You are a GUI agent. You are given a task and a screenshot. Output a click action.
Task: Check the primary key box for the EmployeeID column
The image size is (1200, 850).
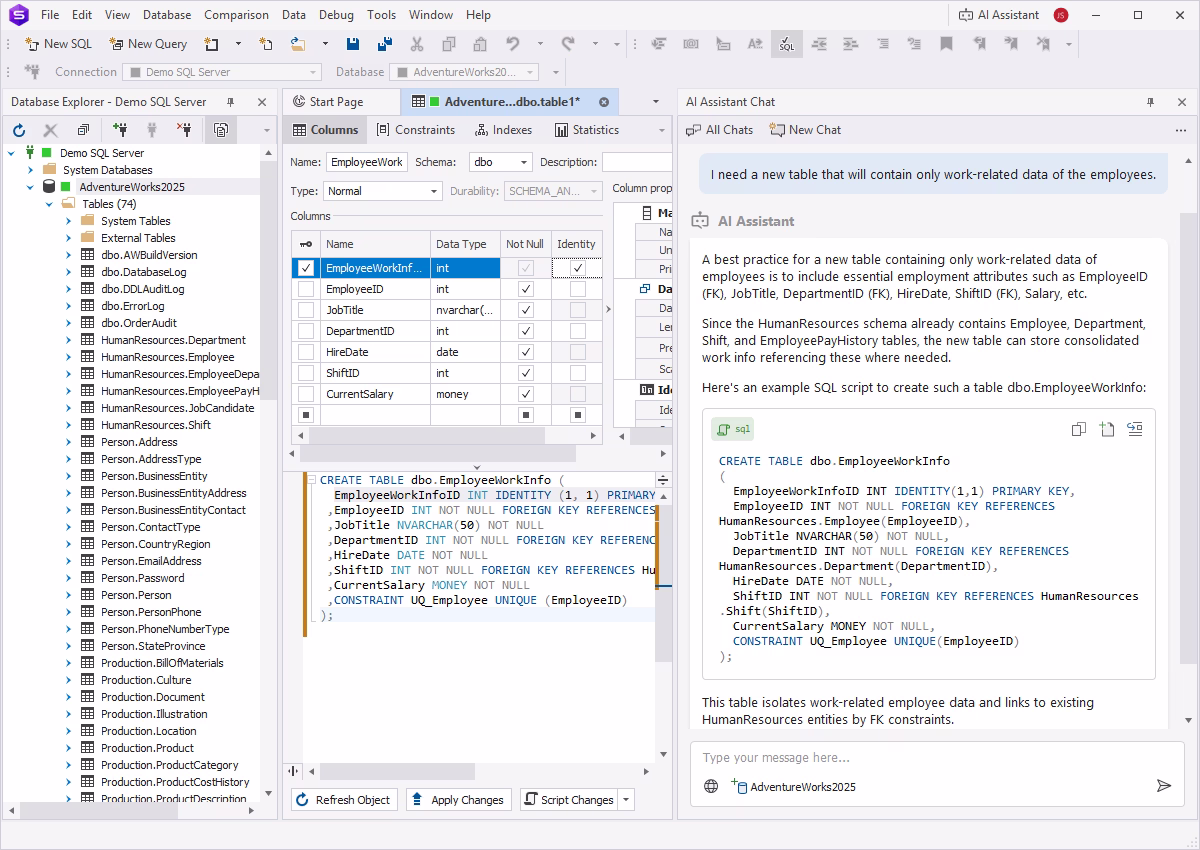pos(306,289)
